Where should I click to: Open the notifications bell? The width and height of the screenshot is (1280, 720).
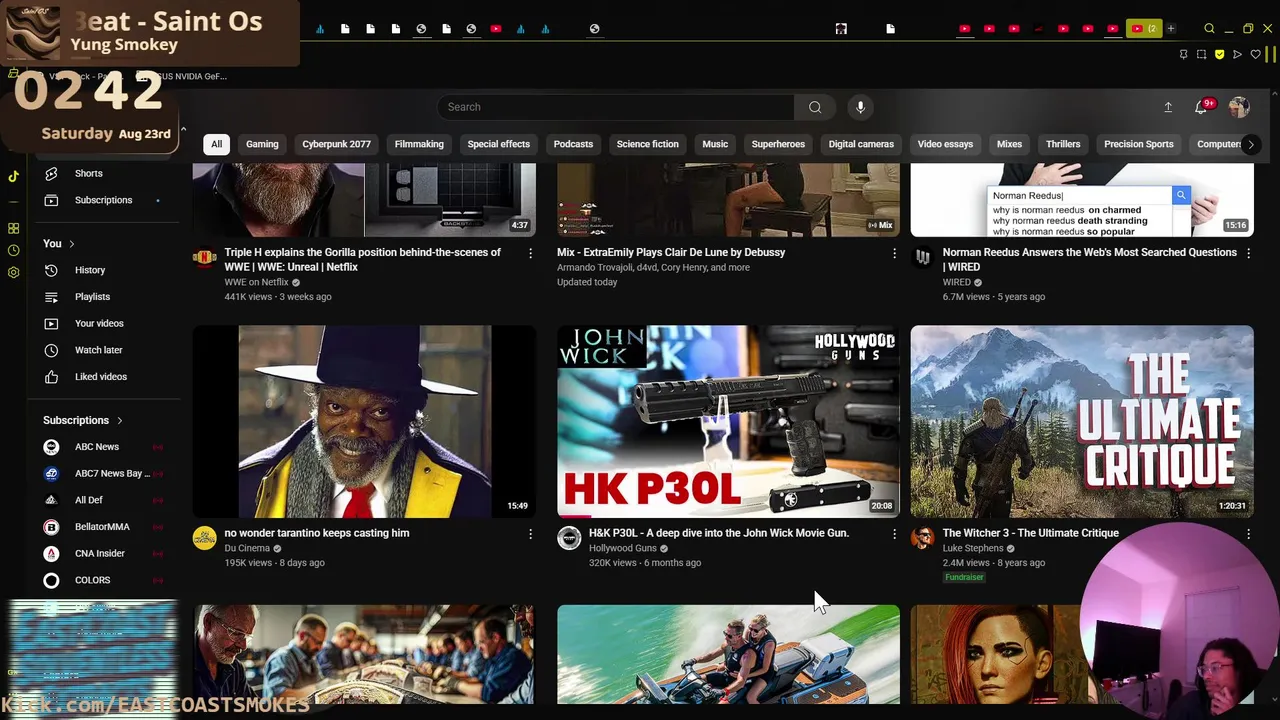[x=1201, y=107]
